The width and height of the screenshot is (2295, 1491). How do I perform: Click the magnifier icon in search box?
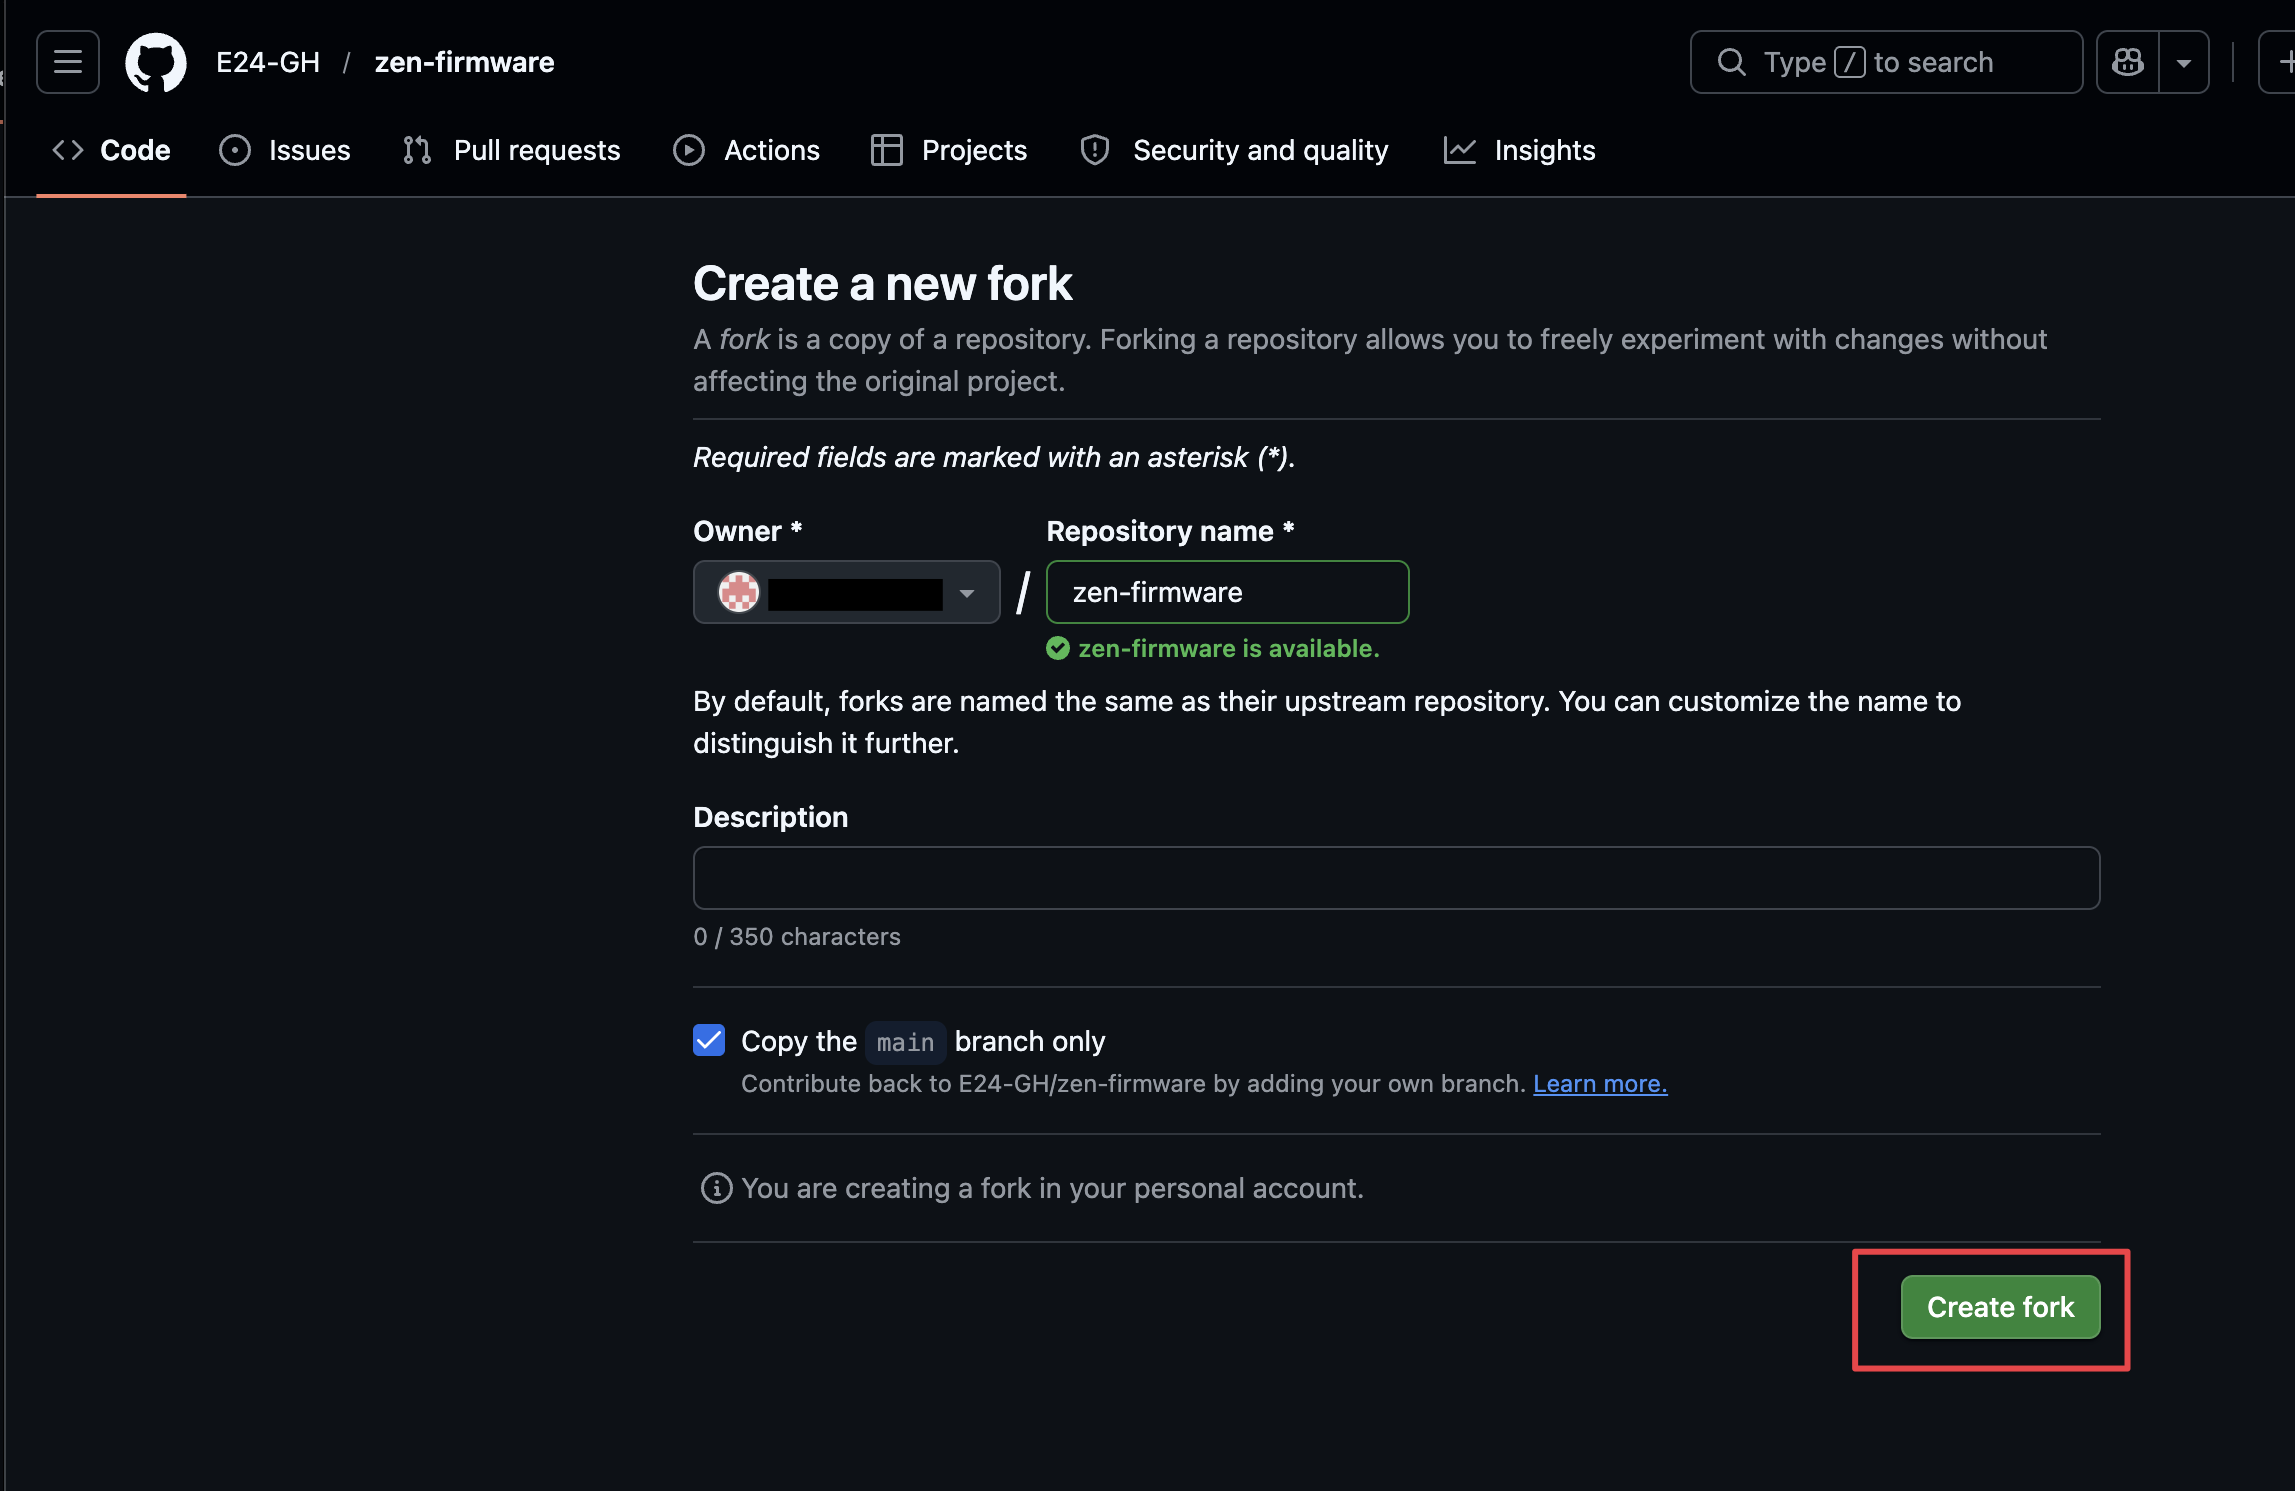click(1731, 62)
